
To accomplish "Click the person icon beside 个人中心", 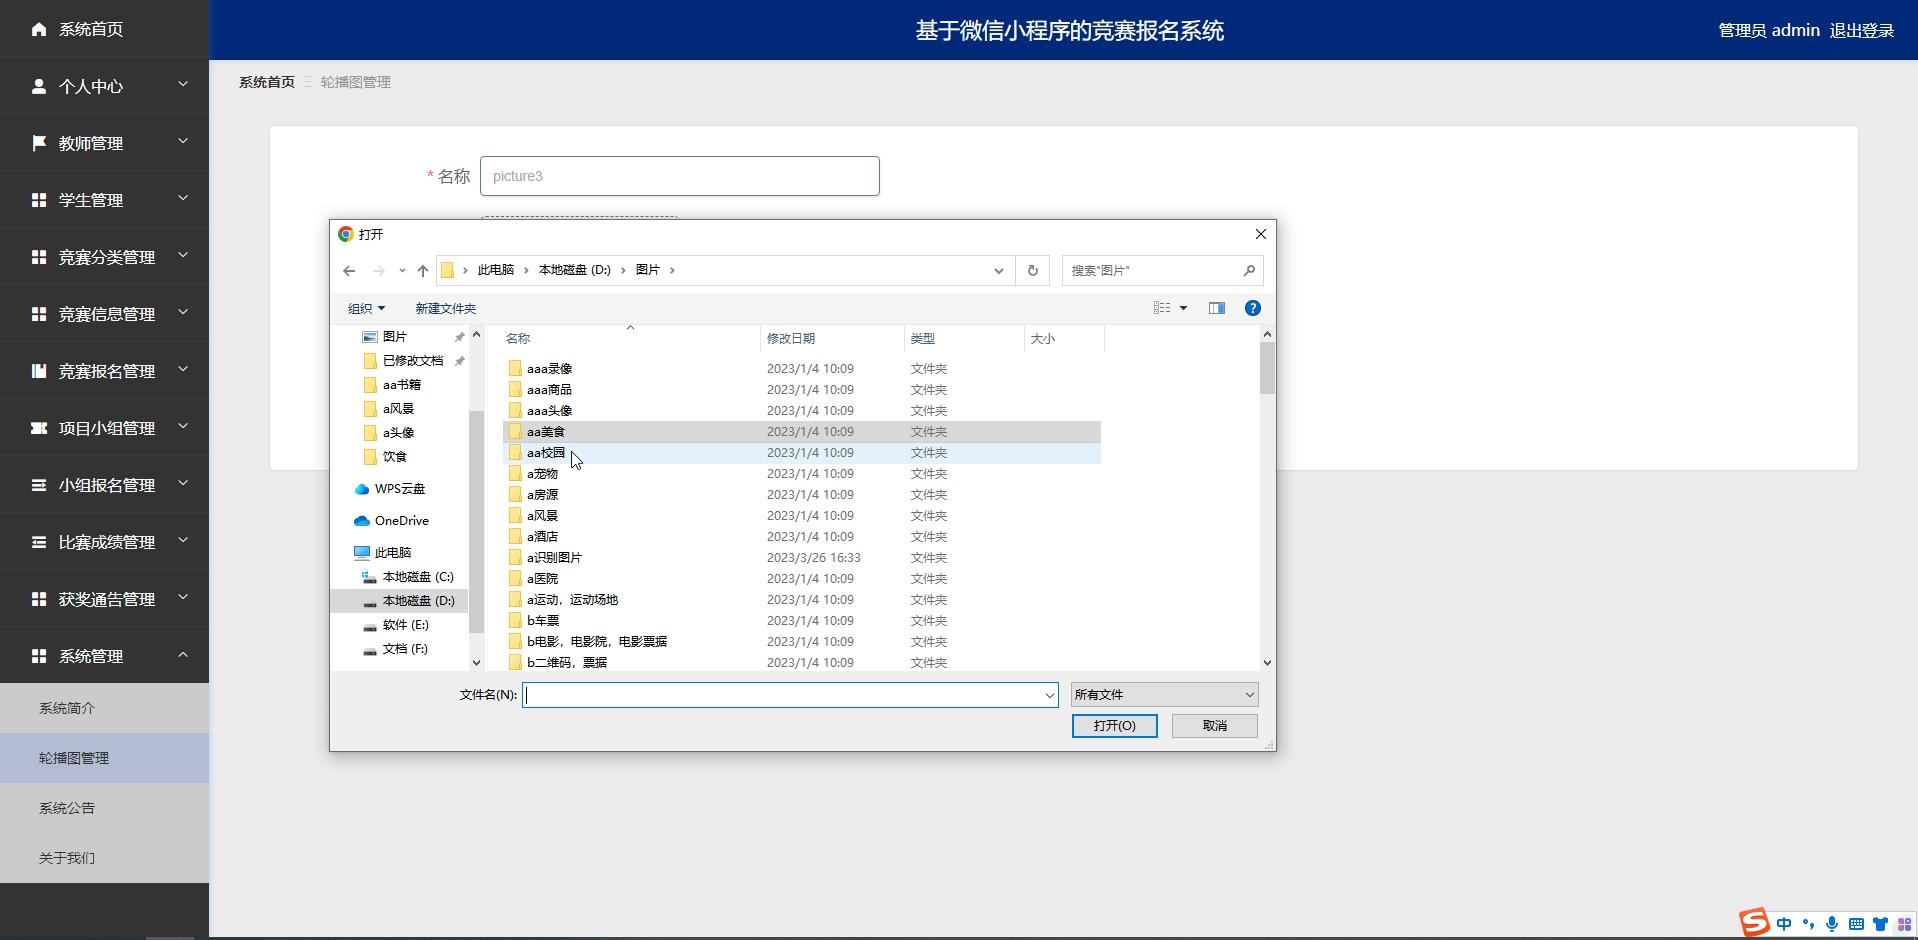I will (39, 86).
